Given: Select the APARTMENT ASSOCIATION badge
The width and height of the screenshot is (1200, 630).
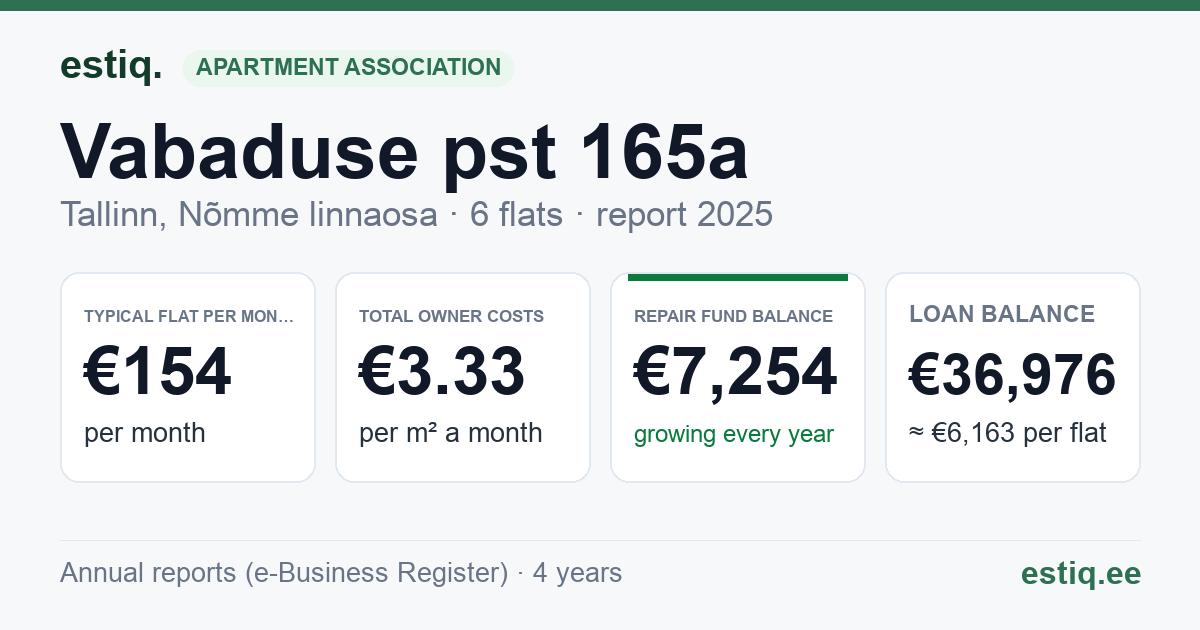Looking at the screenshot, I should tap(348, 68).
